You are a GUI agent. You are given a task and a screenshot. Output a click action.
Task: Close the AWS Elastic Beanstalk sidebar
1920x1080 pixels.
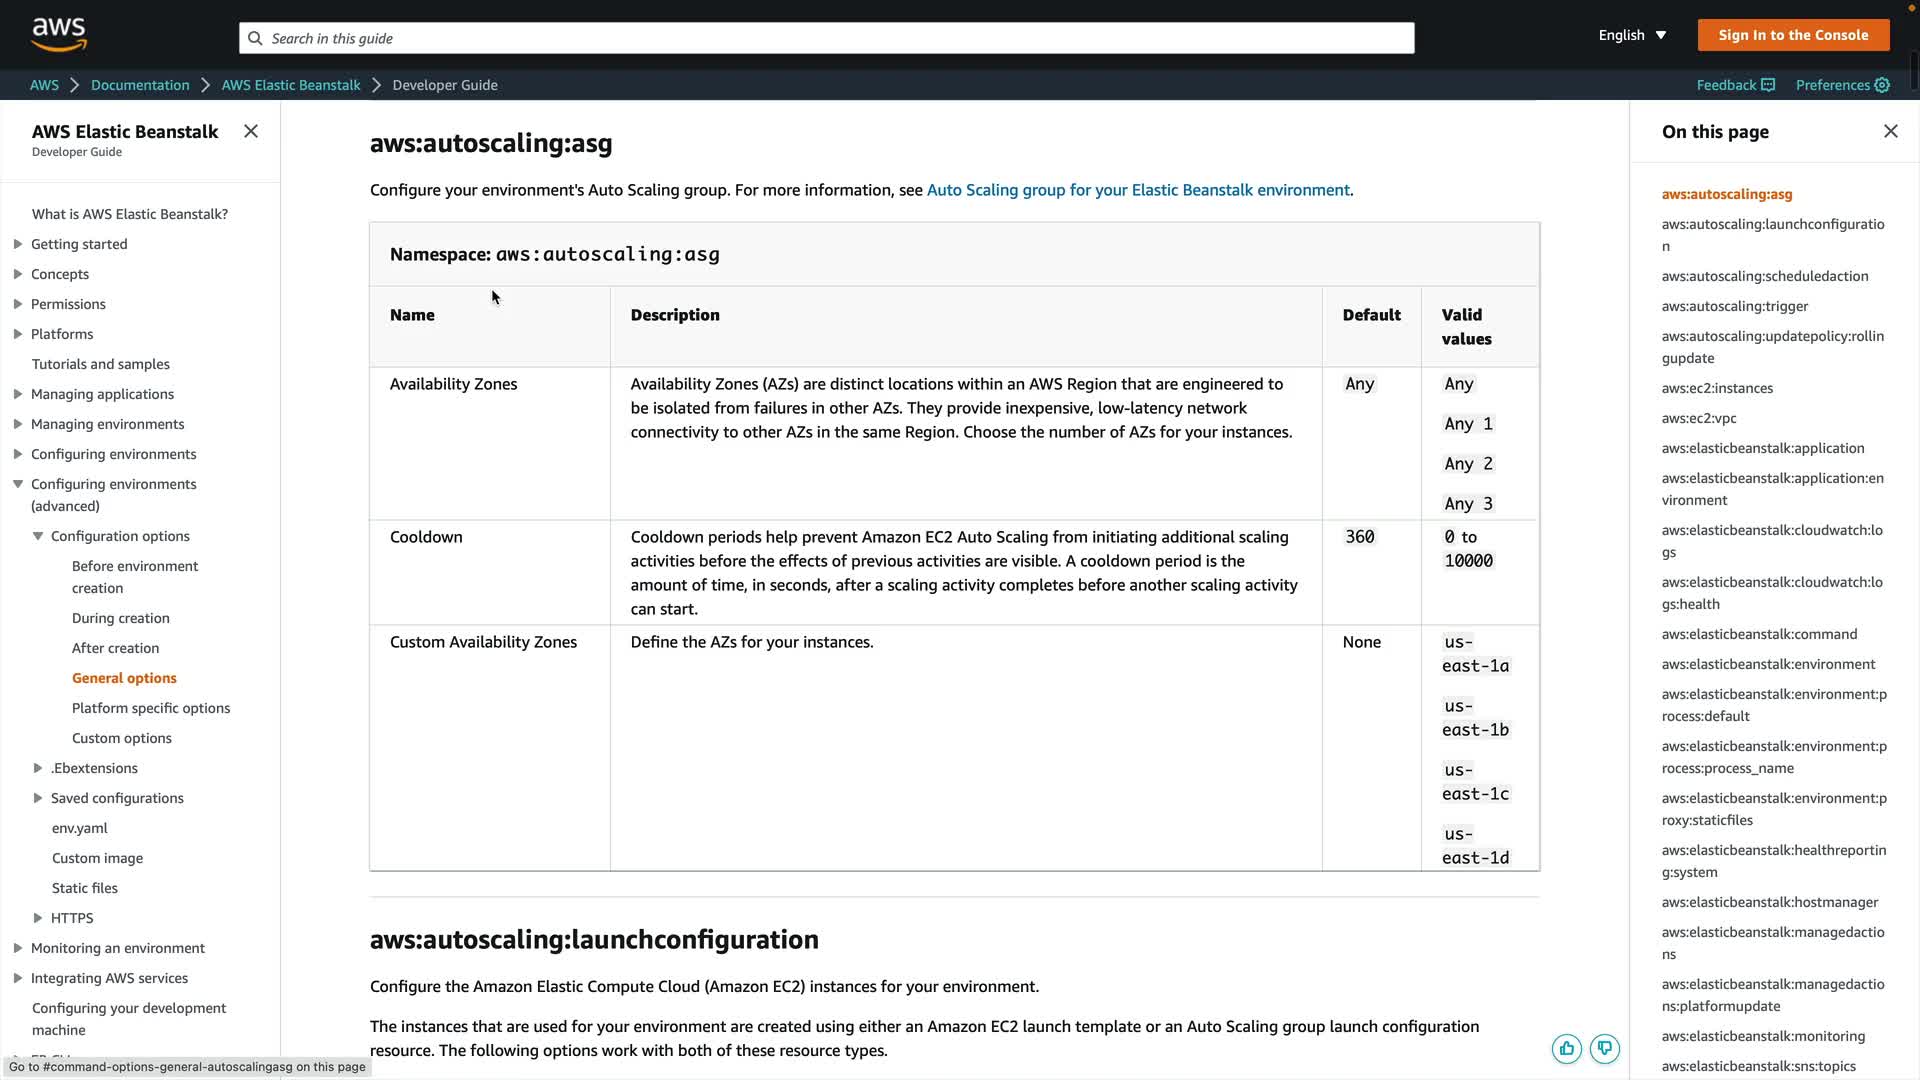pos(251,131)
